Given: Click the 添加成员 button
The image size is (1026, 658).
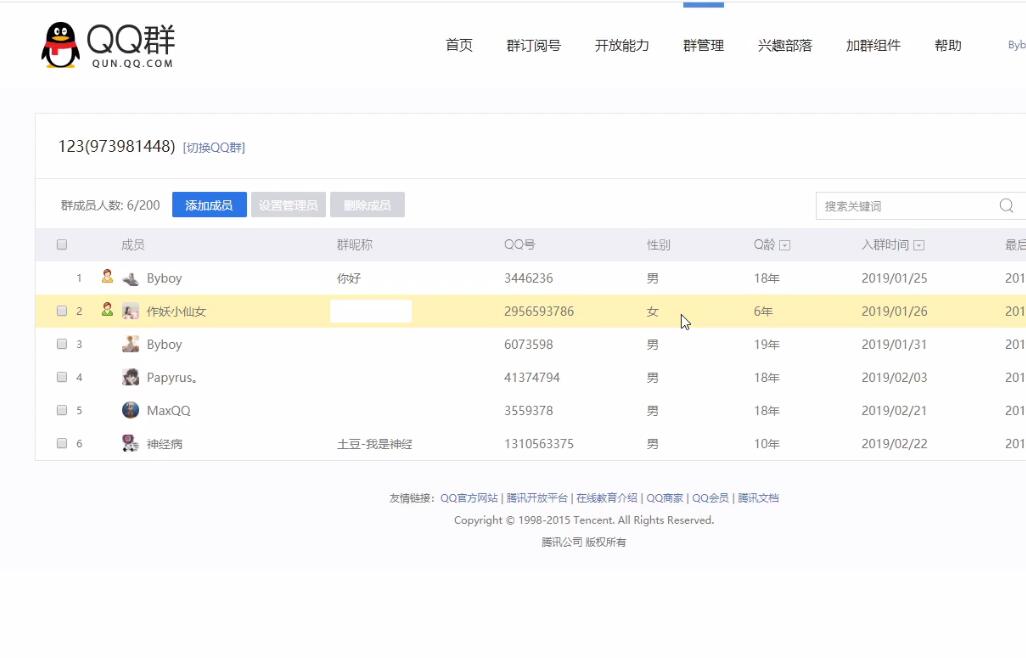Looking at the screenshot, I should 209,204.
